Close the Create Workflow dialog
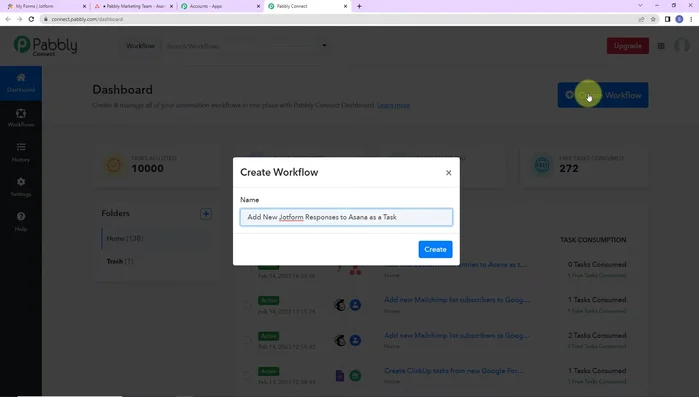699x397 pixels. tap(448, 172)
